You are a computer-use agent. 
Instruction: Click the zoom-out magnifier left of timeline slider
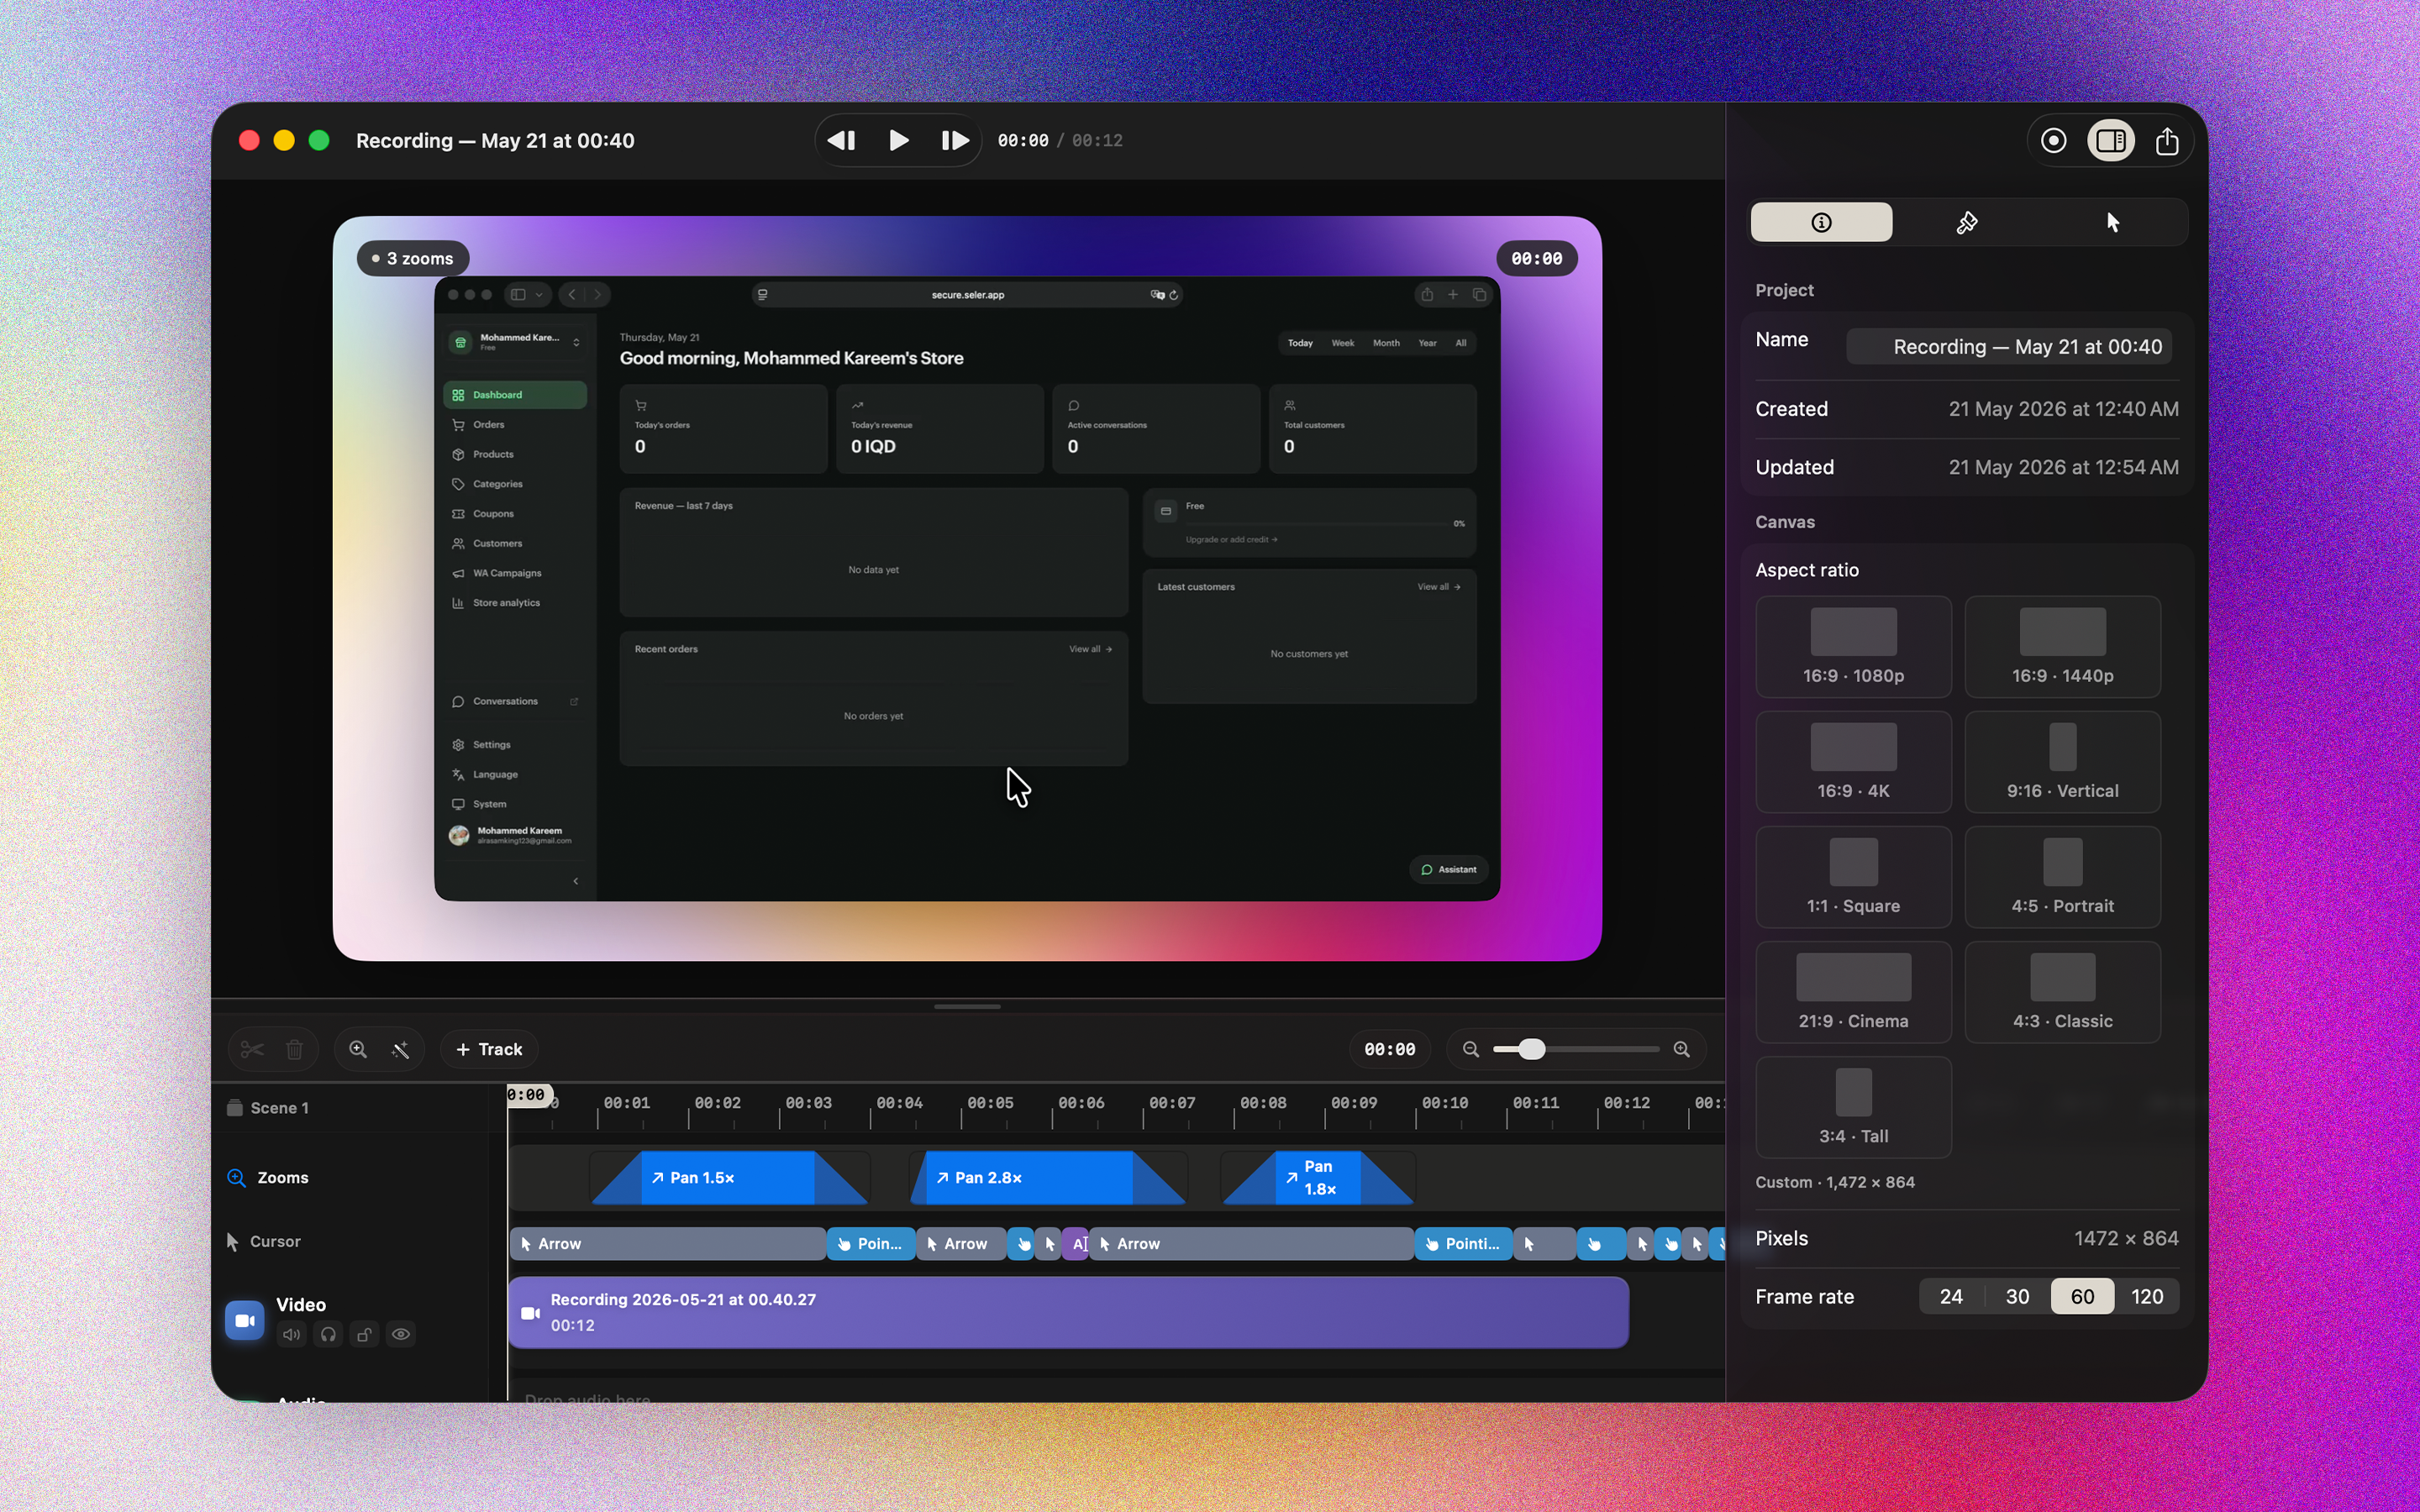[x=1470, y=1049]
